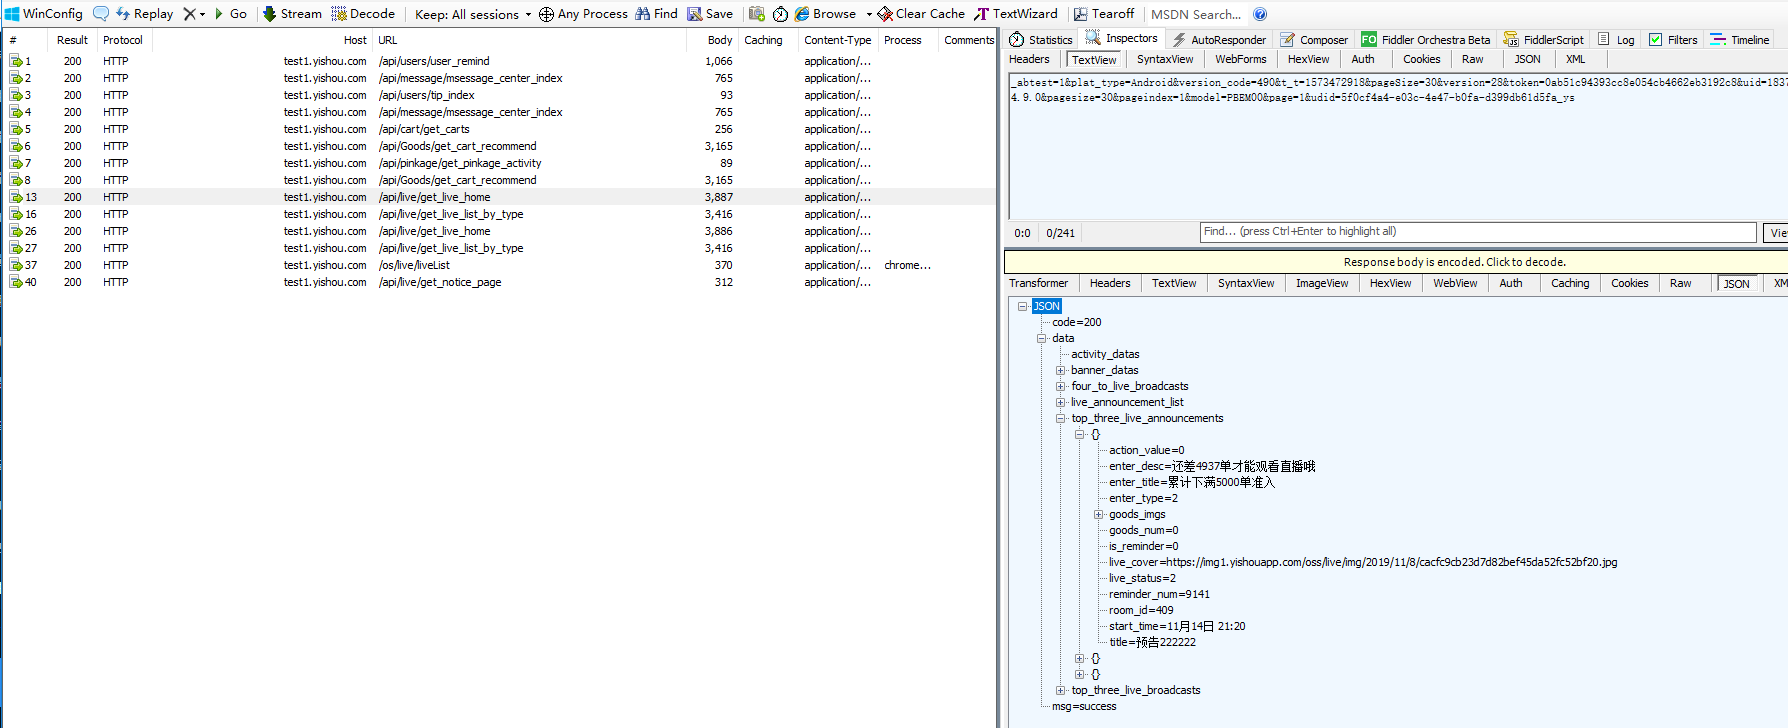
Task: Click the camera screenshot icon
Action: pyautogui.click(x=757, y=14)
